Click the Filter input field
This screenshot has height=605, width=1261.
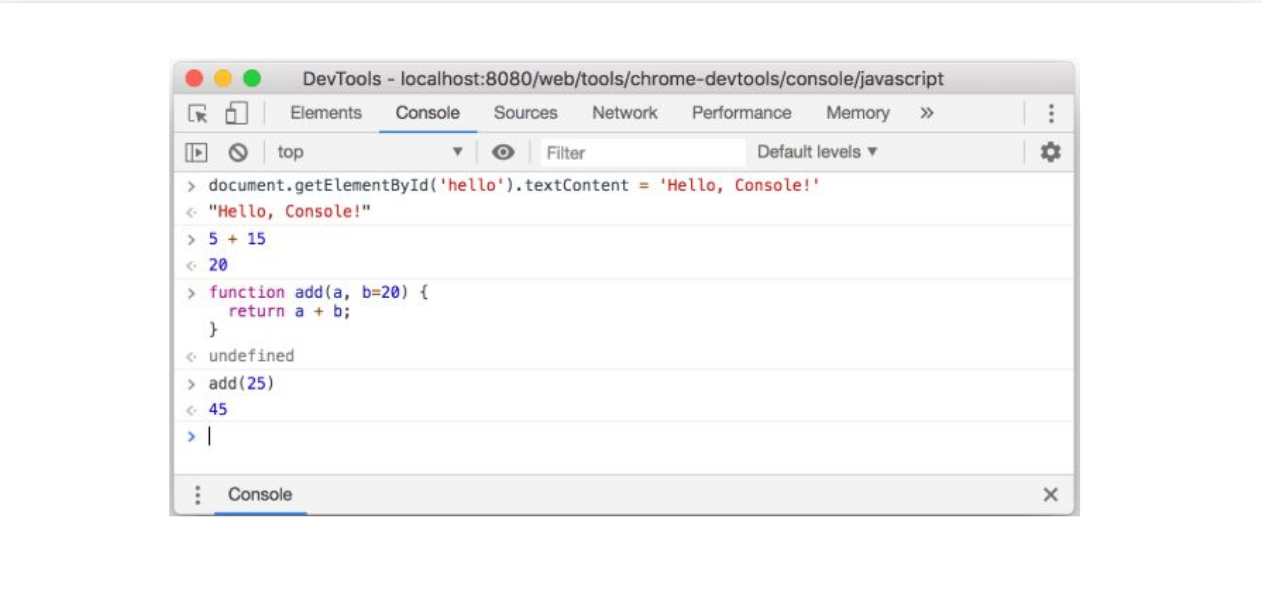coord(642,153)
